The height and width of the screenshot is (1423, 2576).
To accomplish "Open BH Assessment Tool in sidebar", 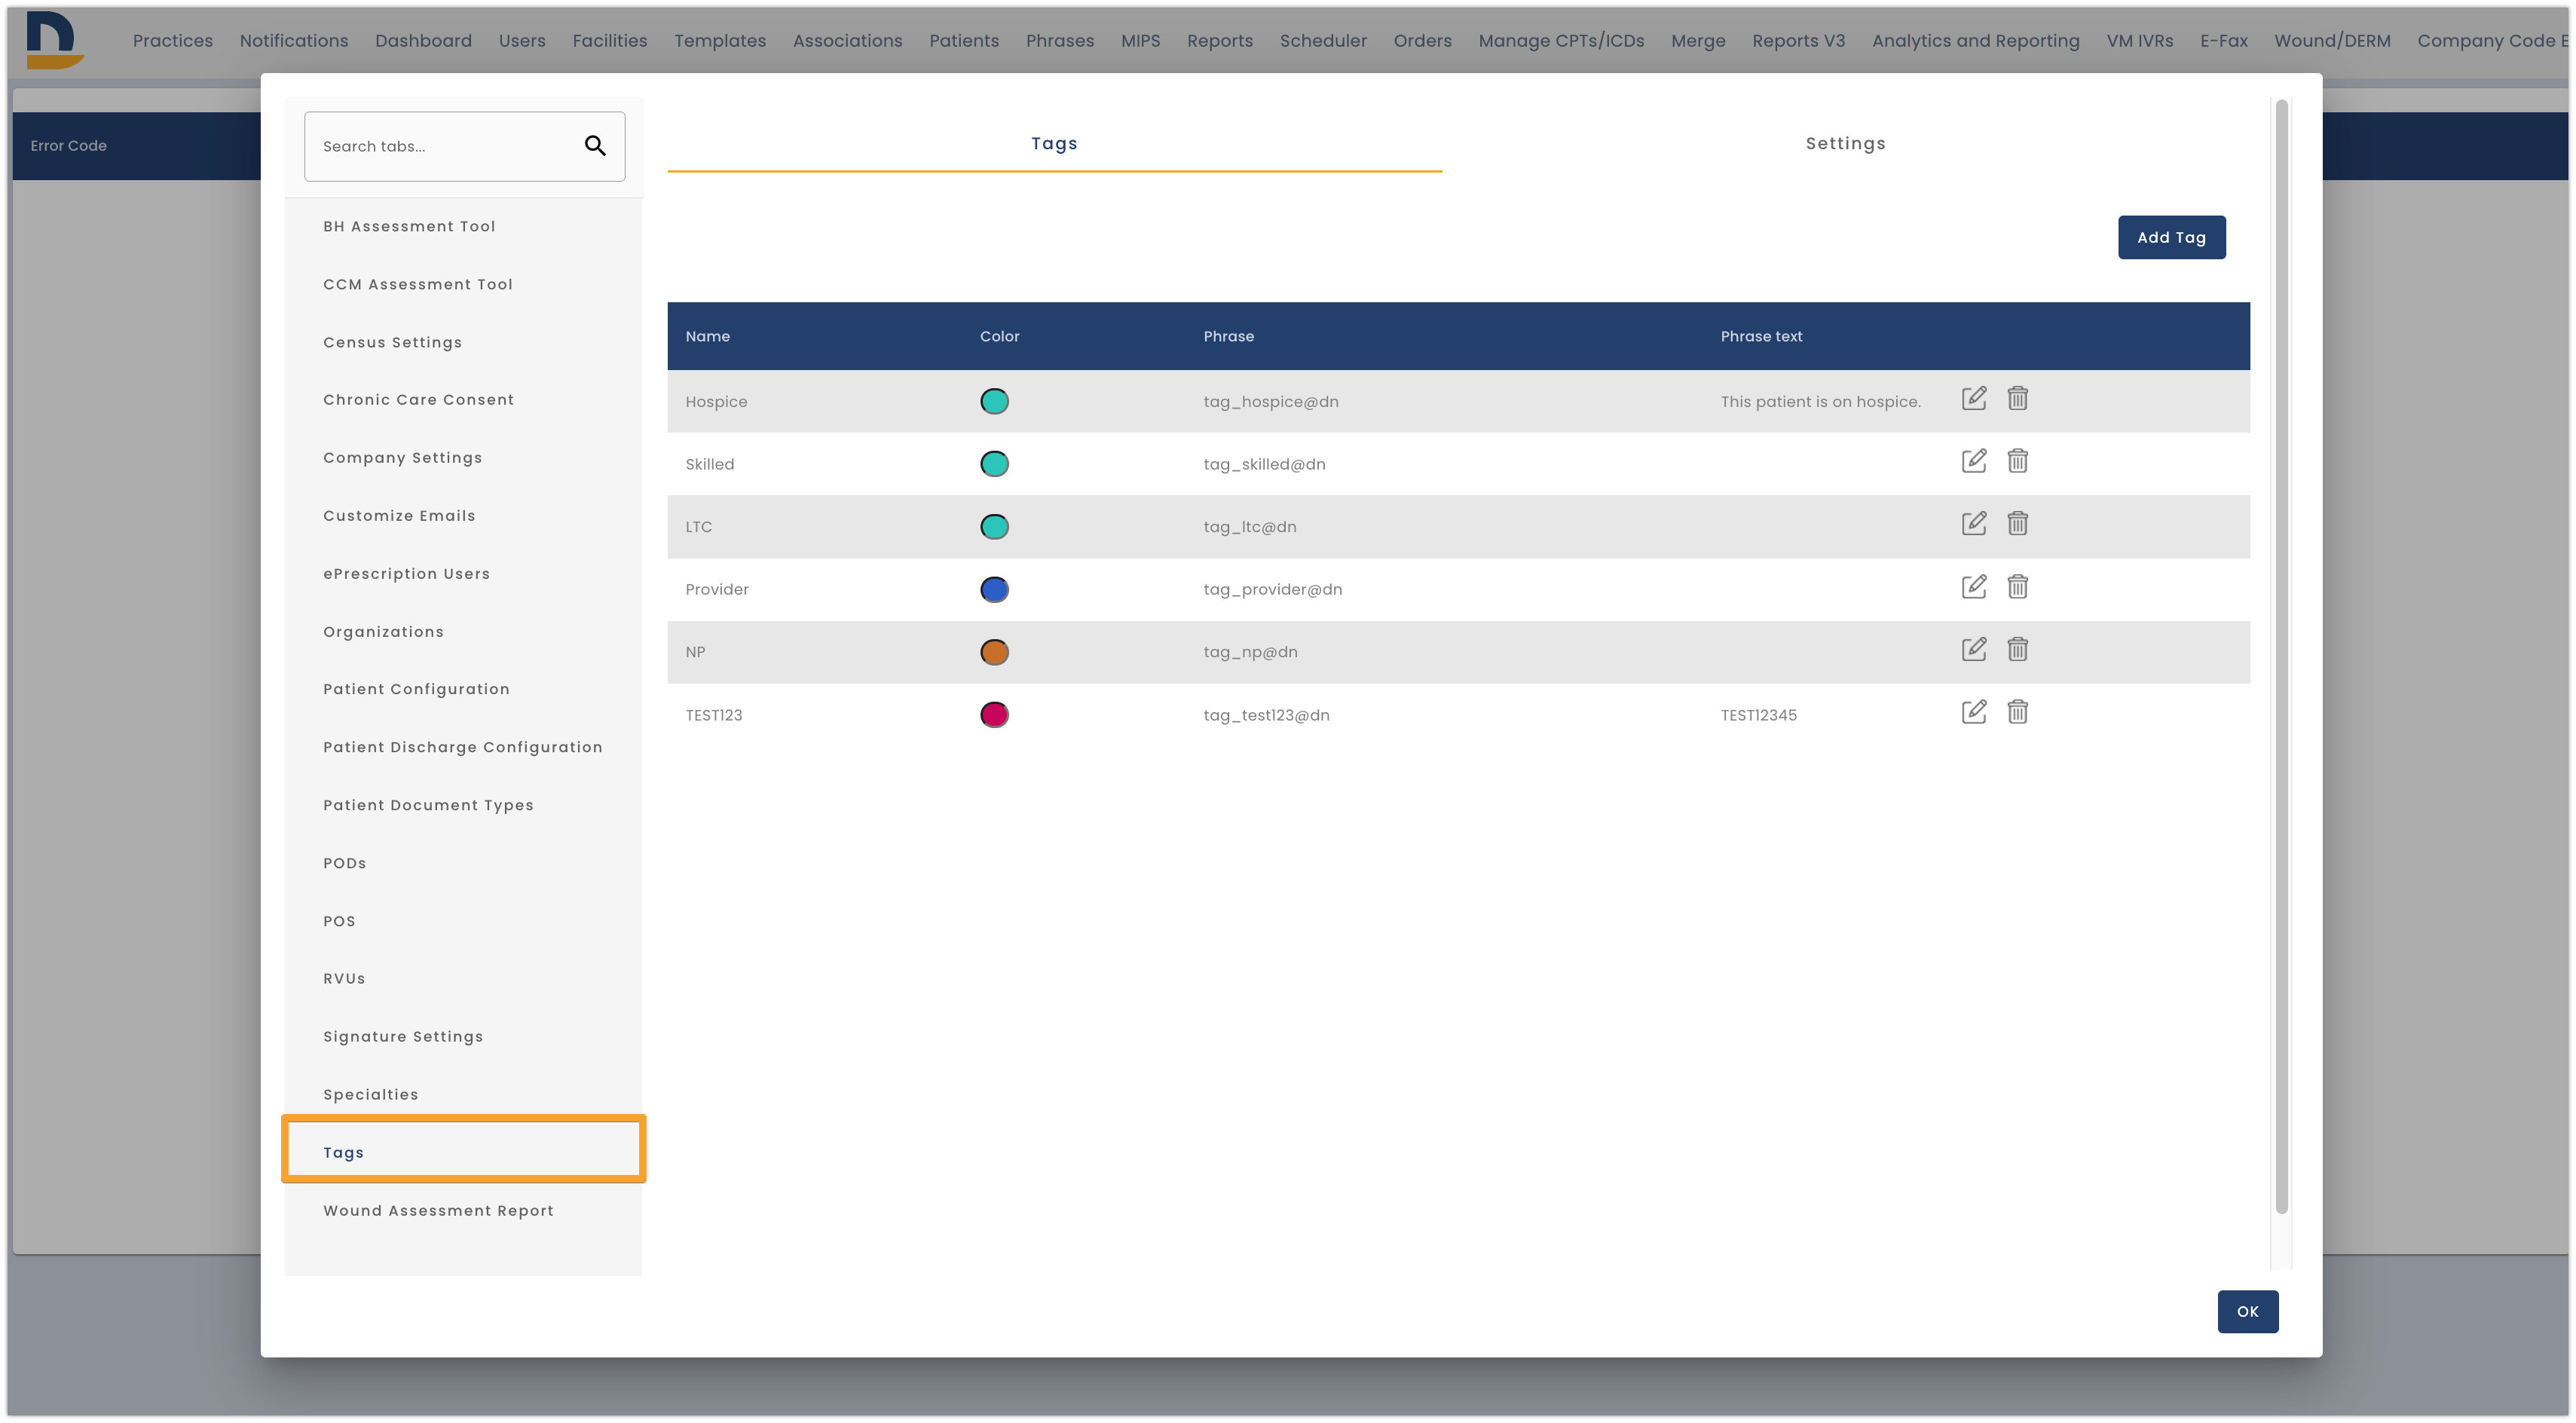I will tap(409, 226).
